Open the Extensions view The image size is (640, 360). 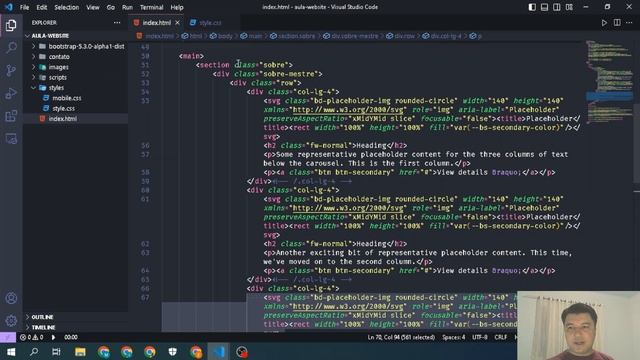pos(11,116)
